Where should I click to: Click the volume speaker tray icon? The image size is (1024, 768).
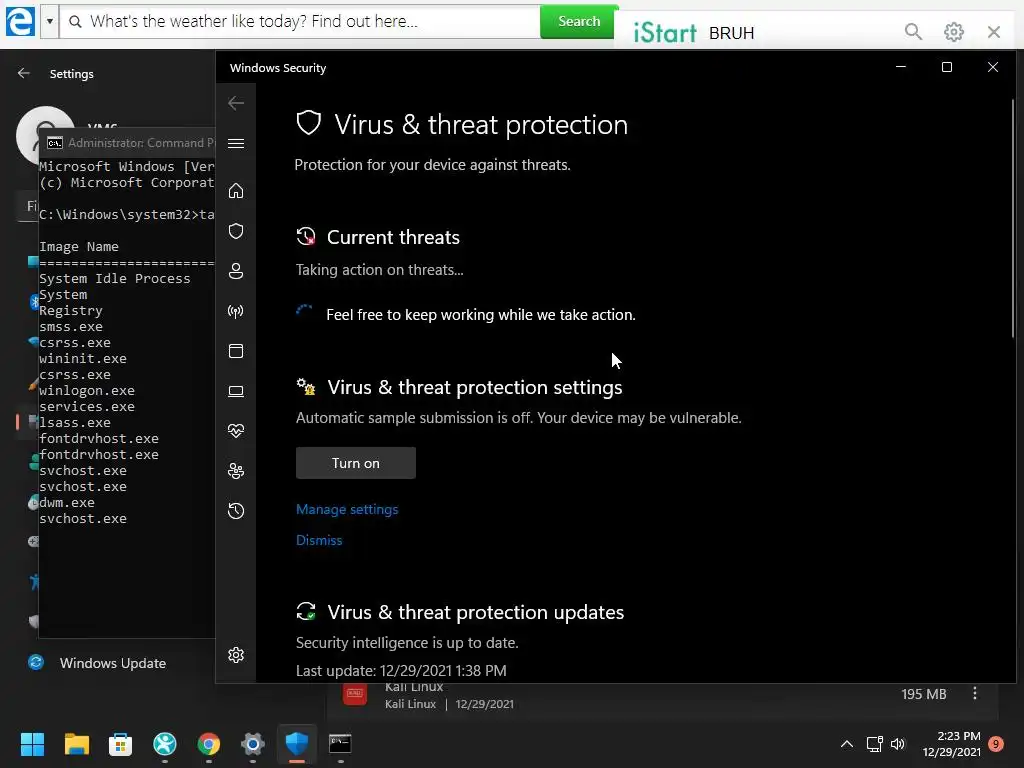pos(899,744)
